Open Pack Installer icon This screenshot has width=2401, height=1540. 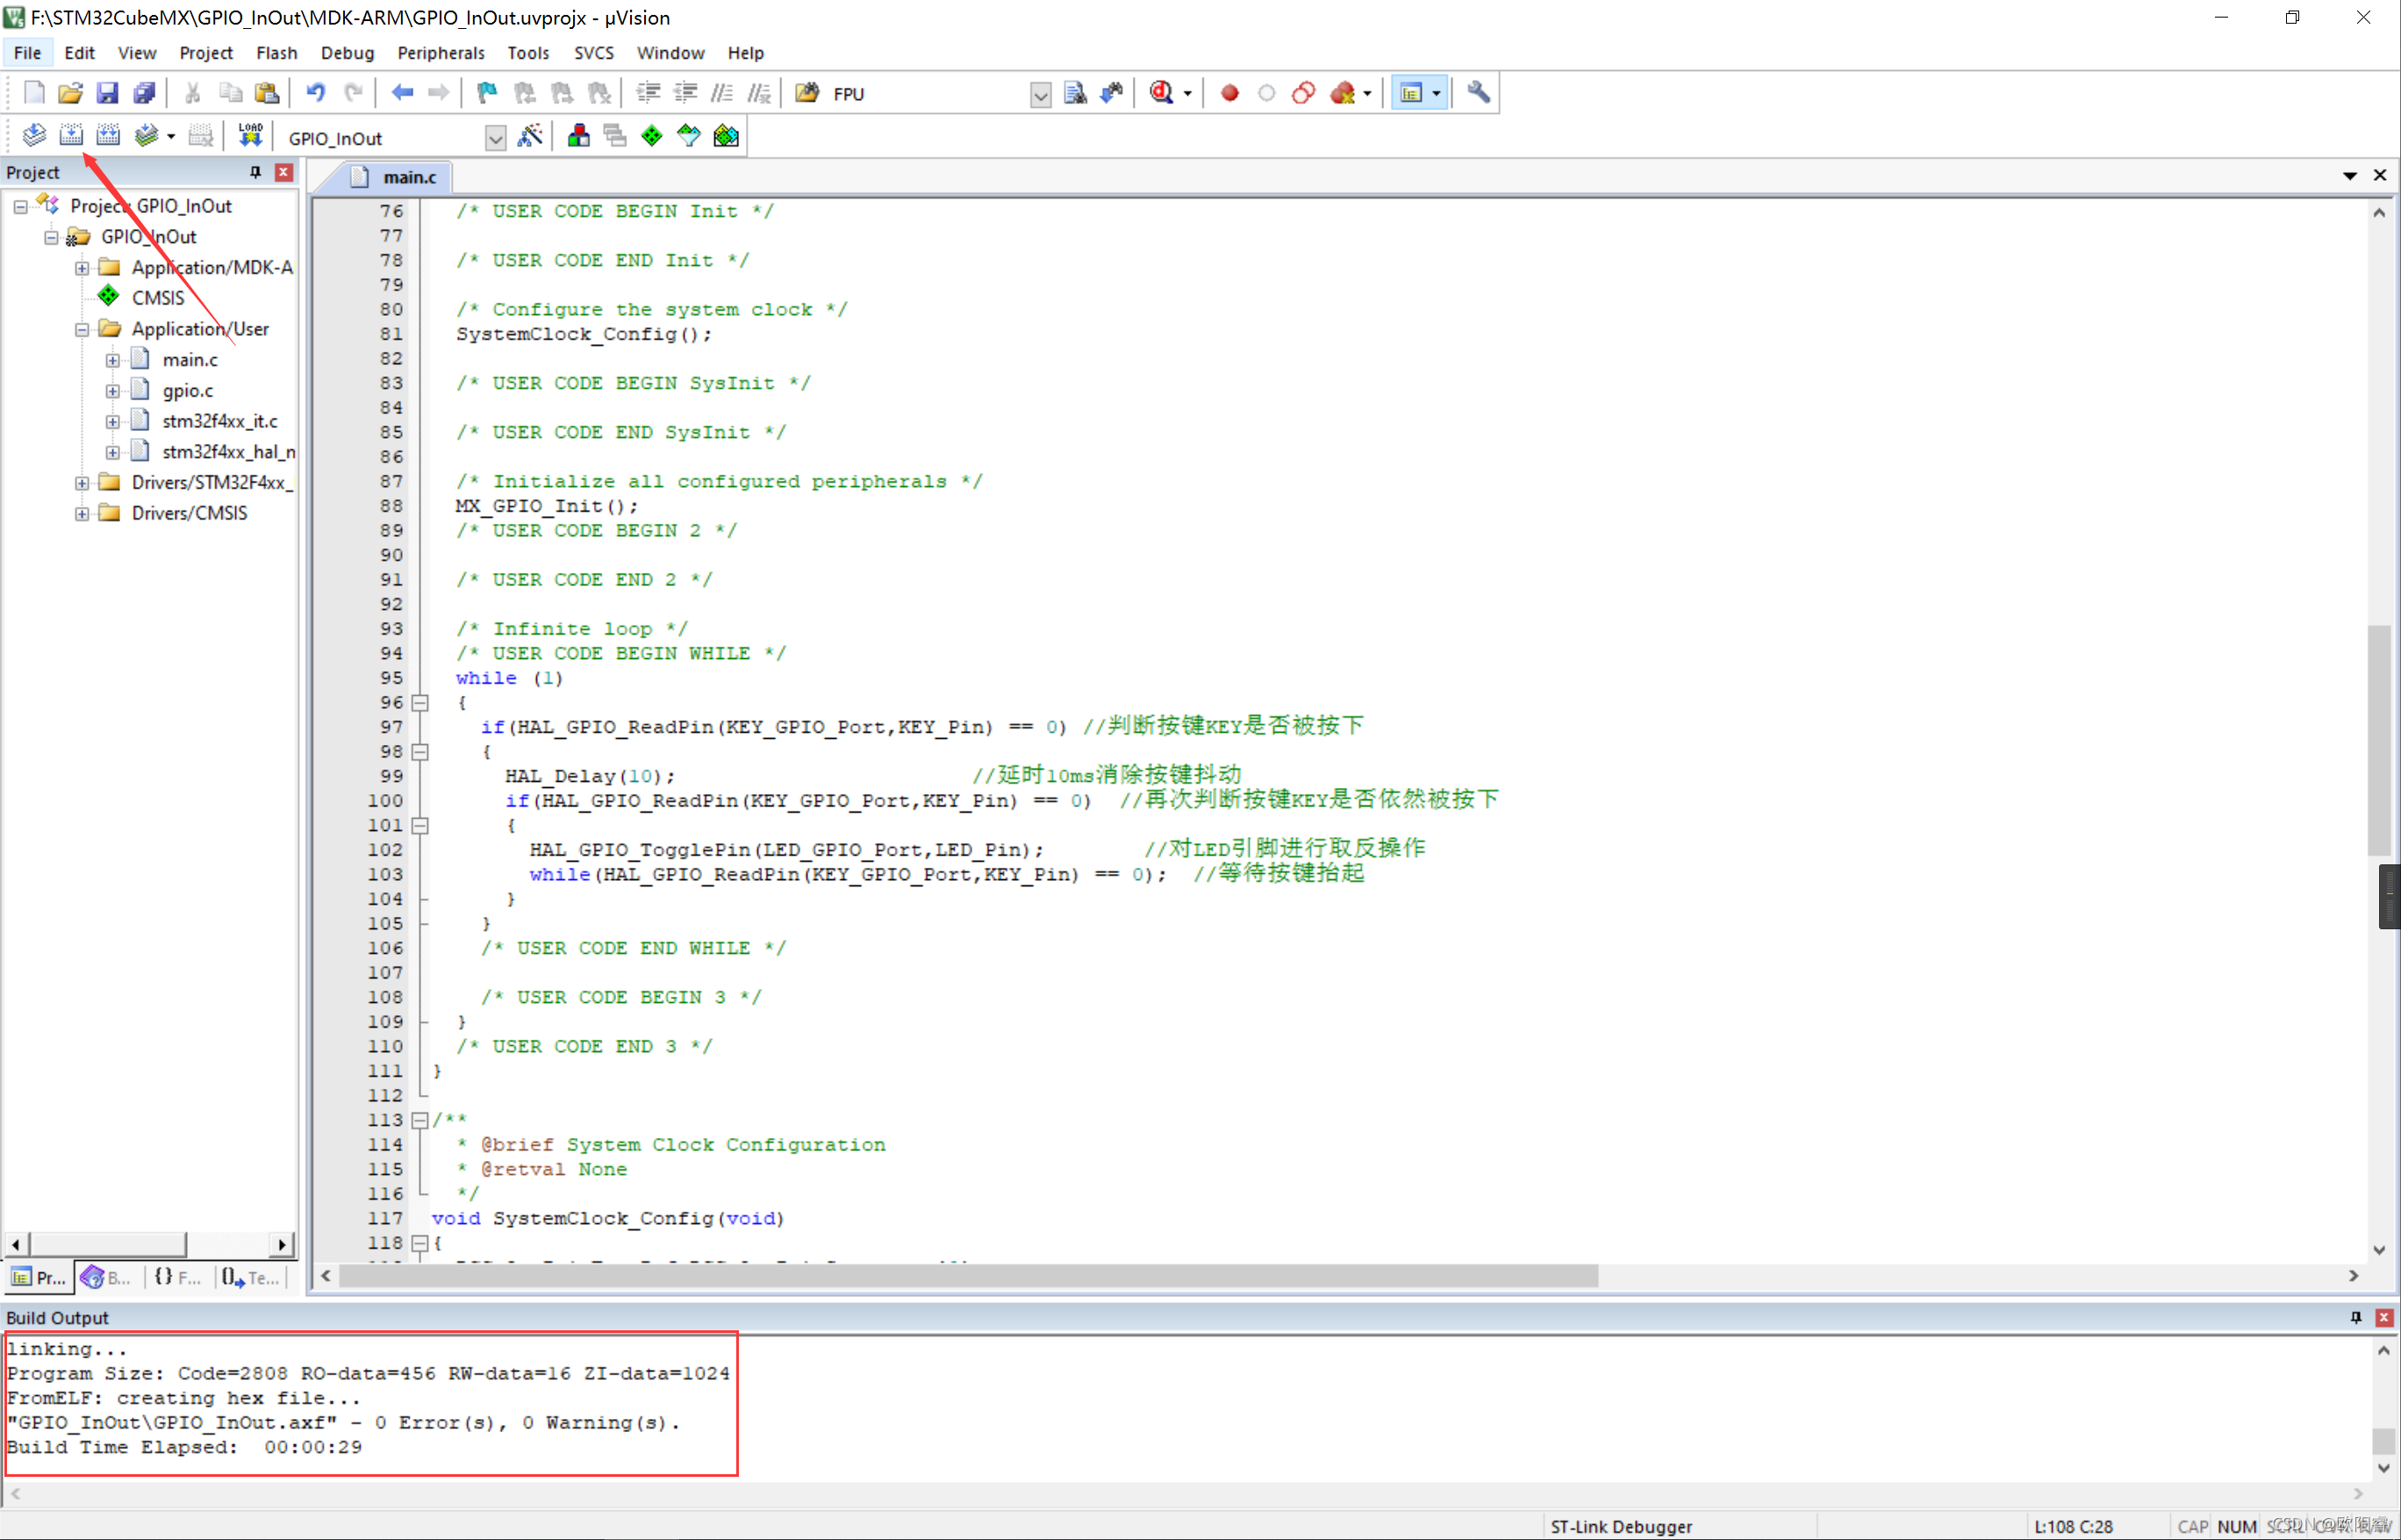click(x=726, y=135)
